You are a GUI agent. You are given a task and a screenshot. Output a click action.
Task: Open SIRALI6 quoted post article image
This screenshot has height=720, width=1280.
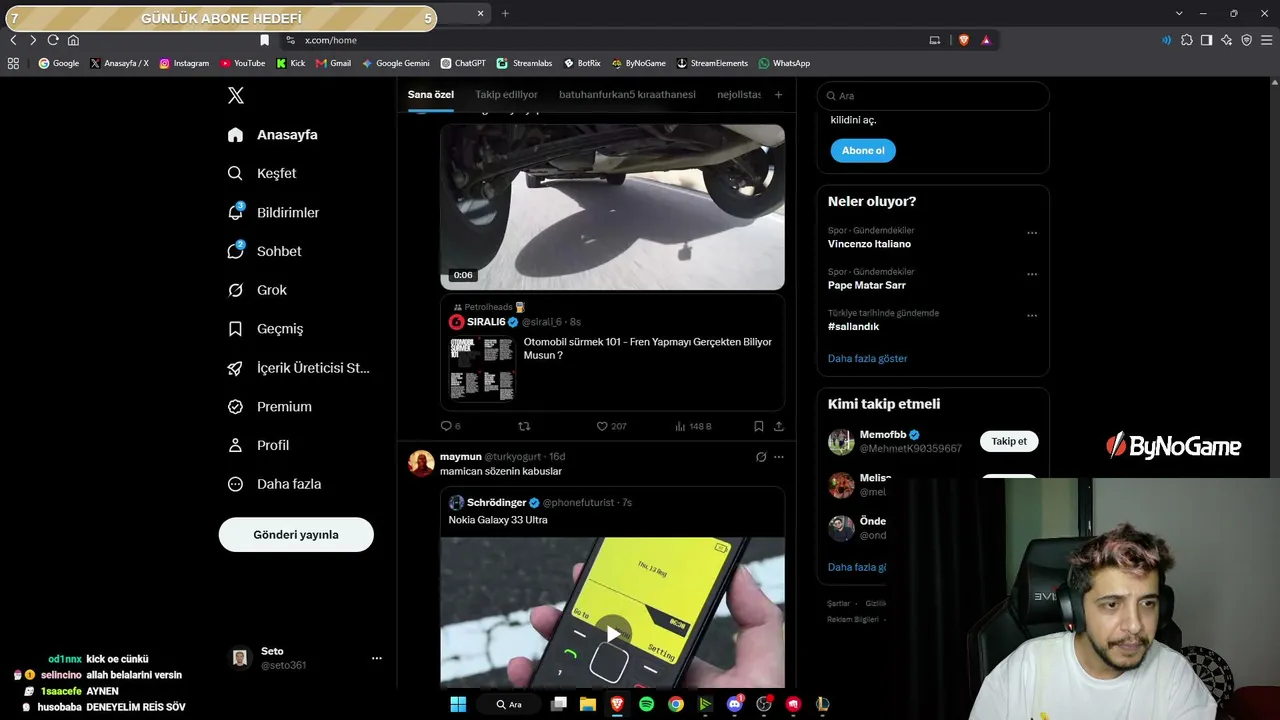pos(483,369)
